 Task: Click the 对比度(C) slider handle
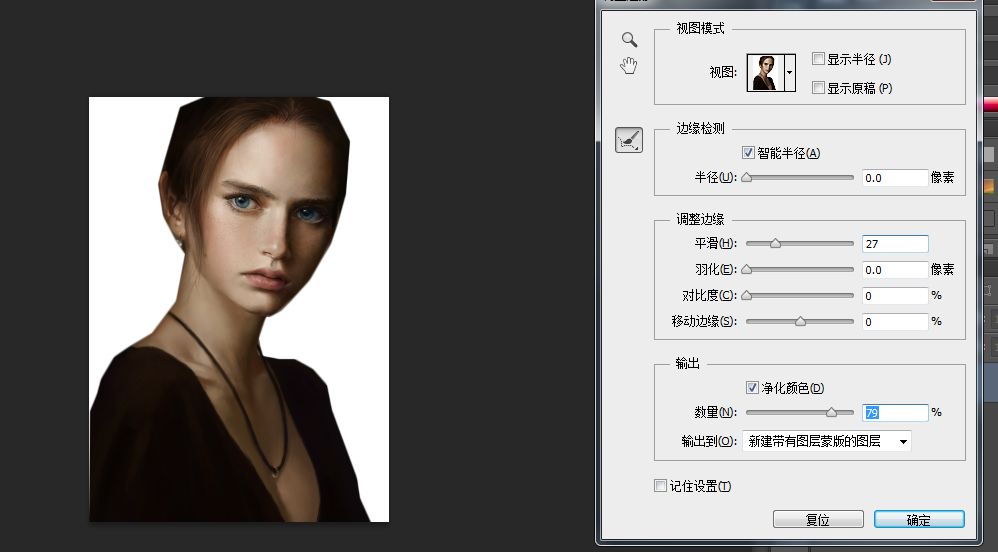coord(747,295)
